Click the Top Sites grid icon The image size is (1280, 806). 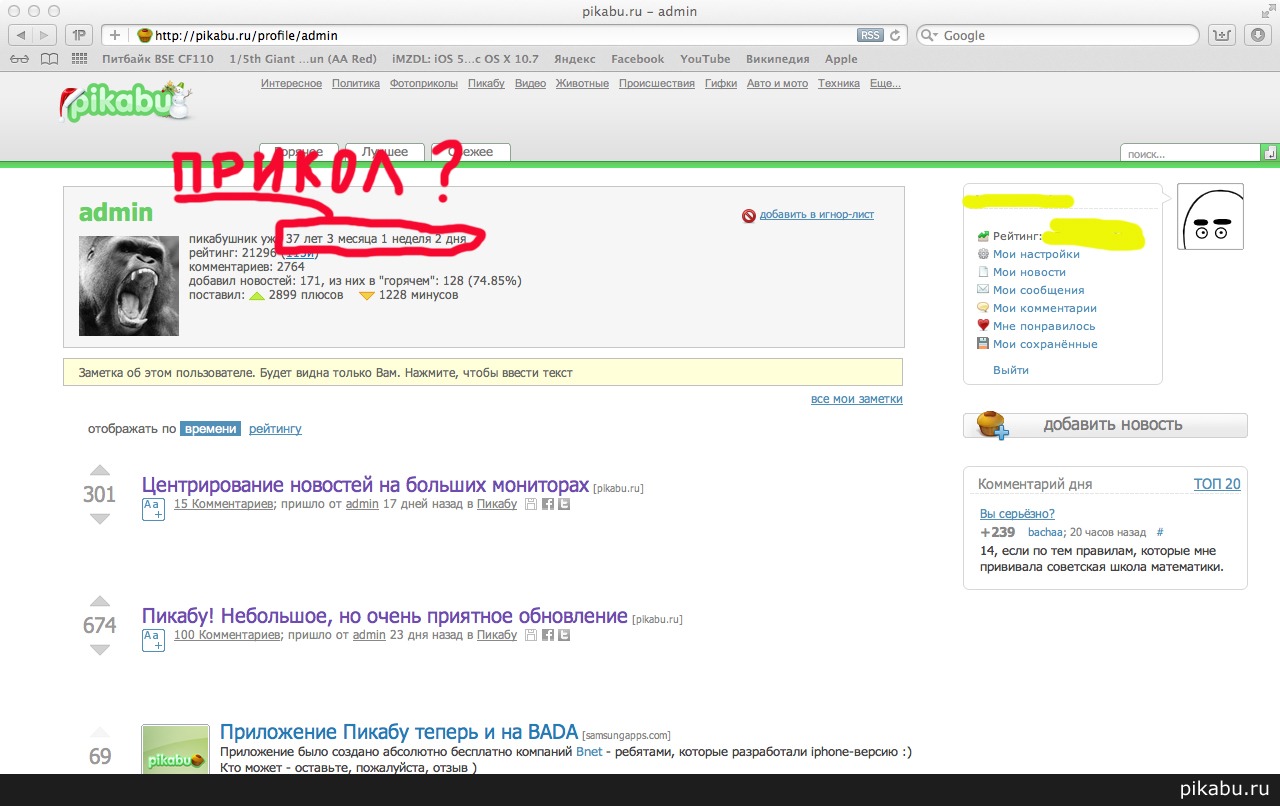[x=80, y=59]
